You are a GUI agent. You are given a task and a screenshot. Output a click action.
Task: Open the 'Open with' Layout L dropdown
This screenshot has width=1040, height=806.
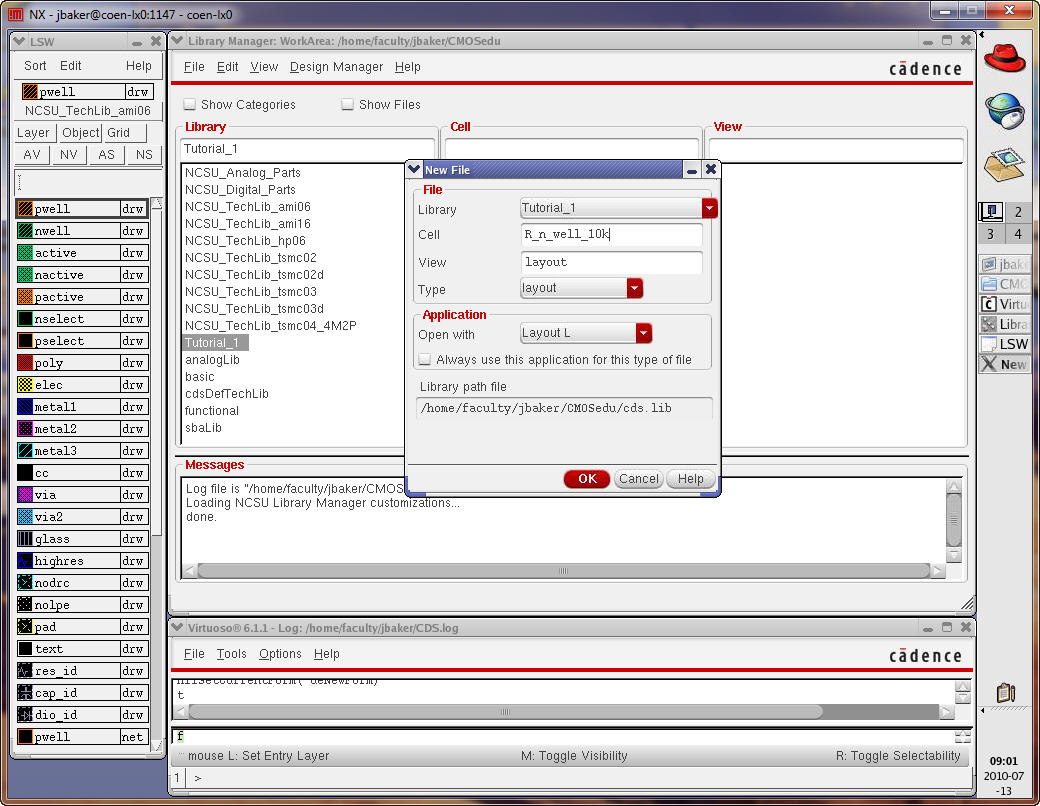click(643, 333)
